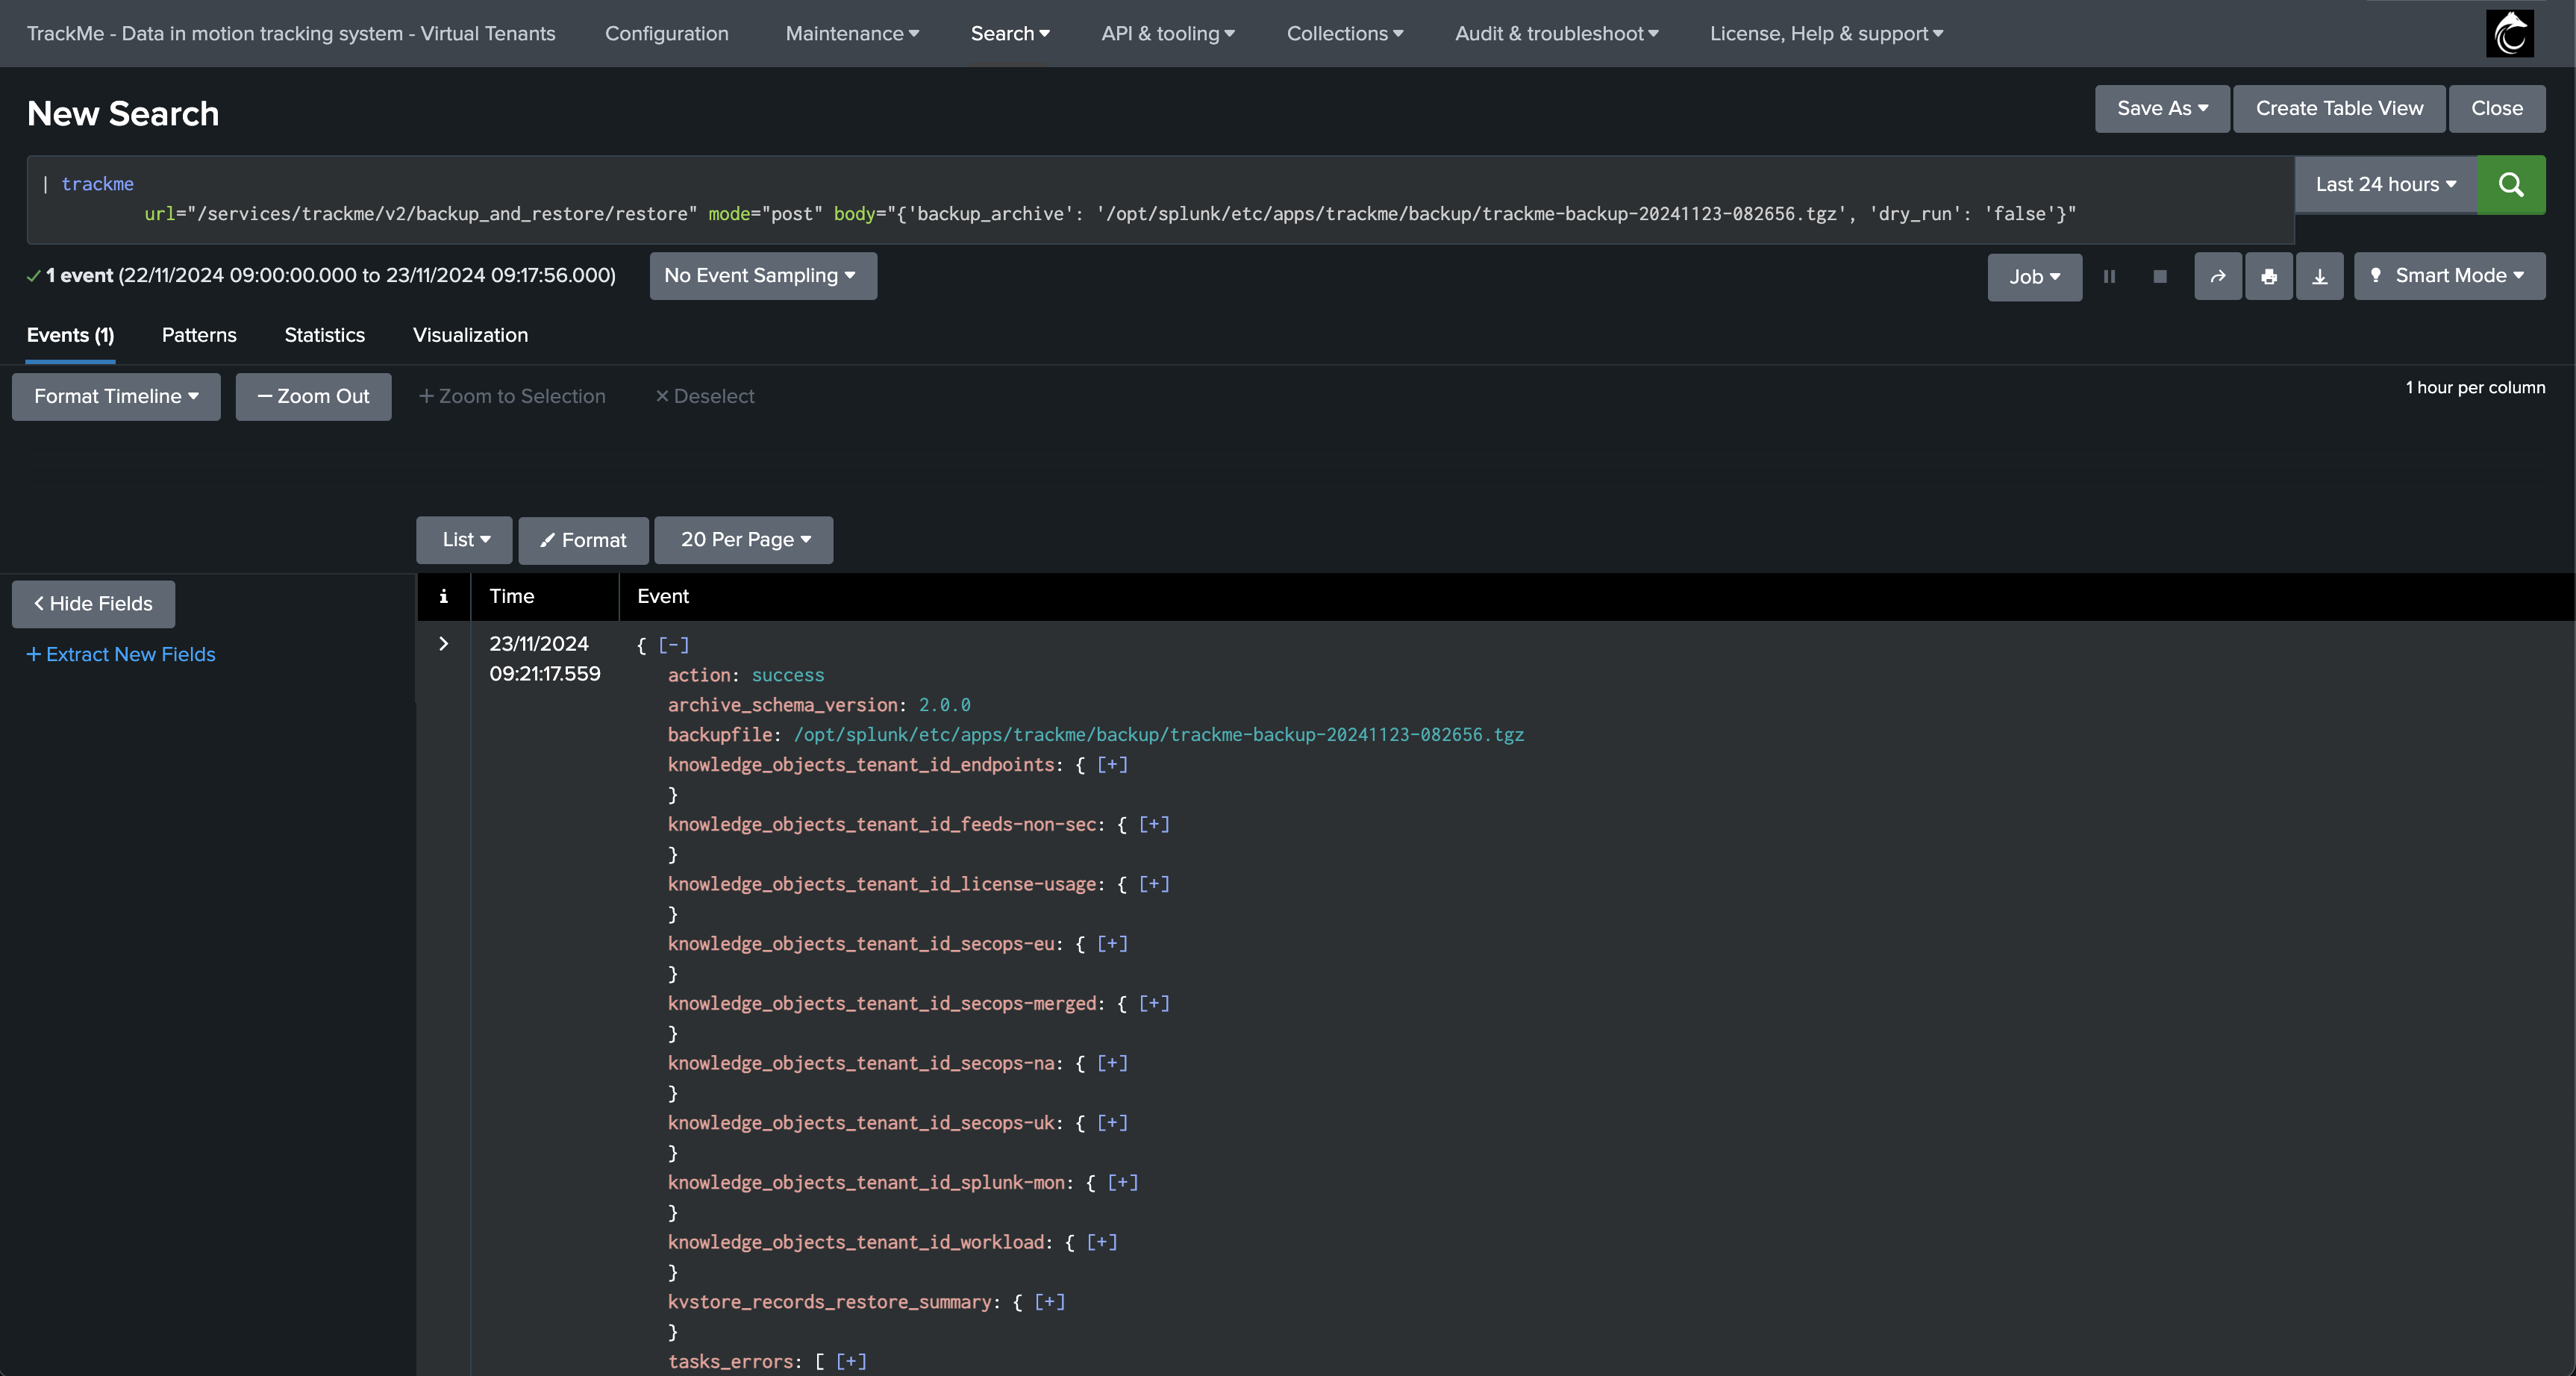2576x1376 pixels.
Task: Stop the search job
Action: point(2159,276)
